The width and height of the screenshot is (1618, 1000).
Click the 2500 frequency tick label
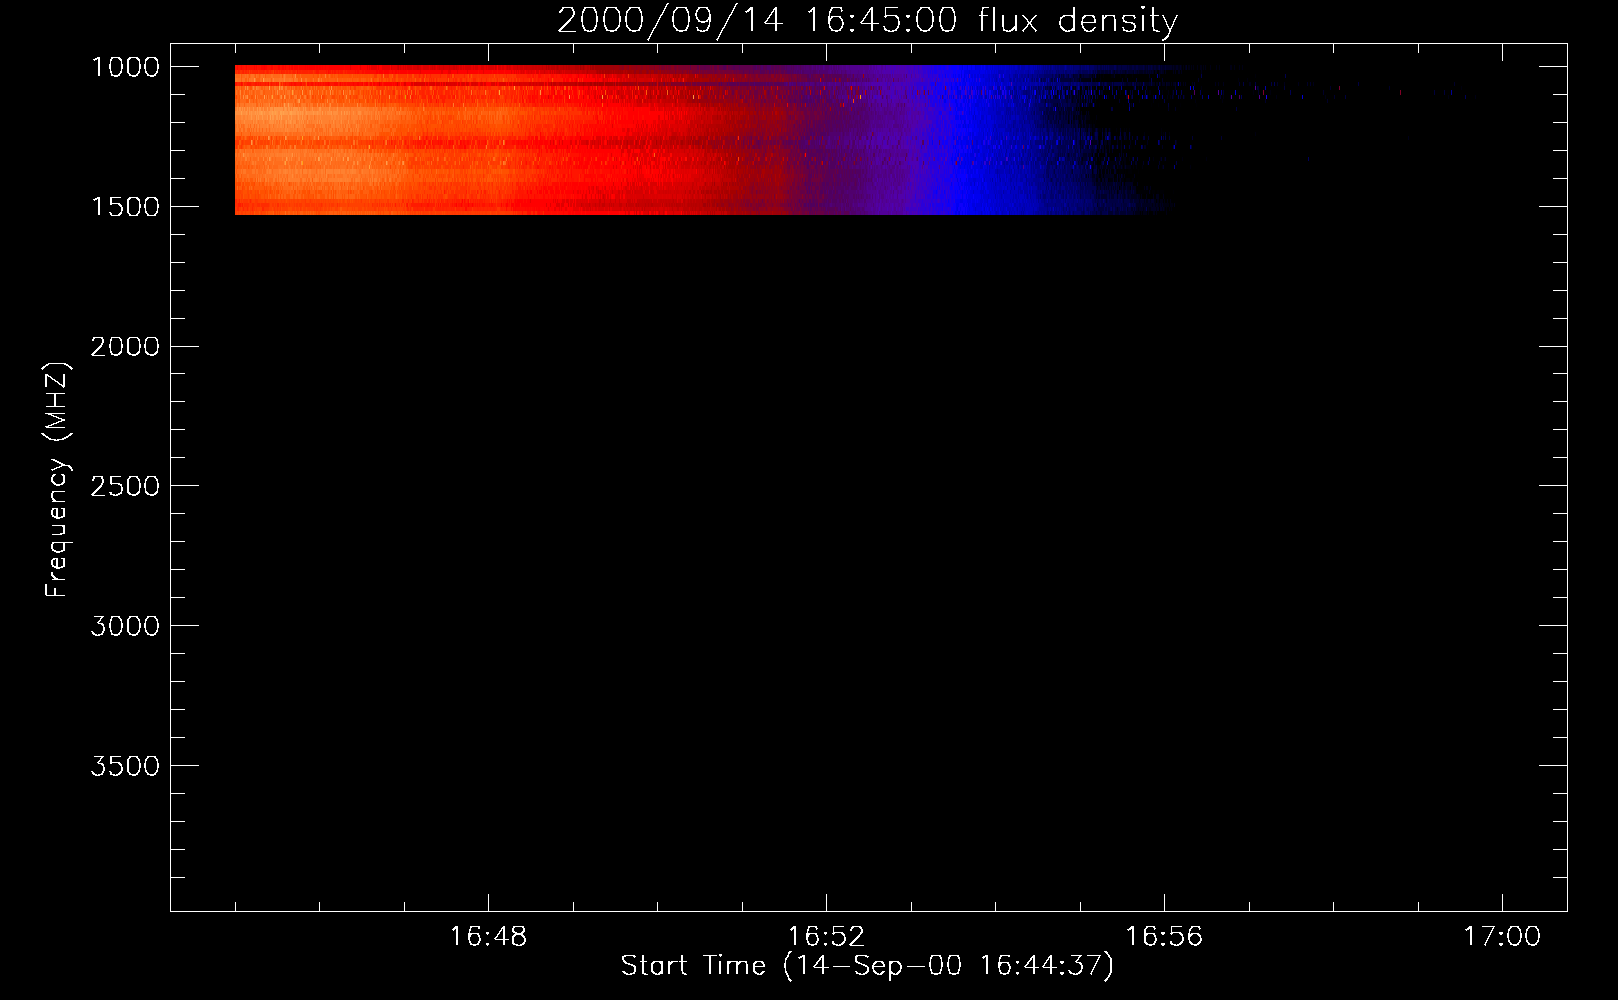(125, 486)
